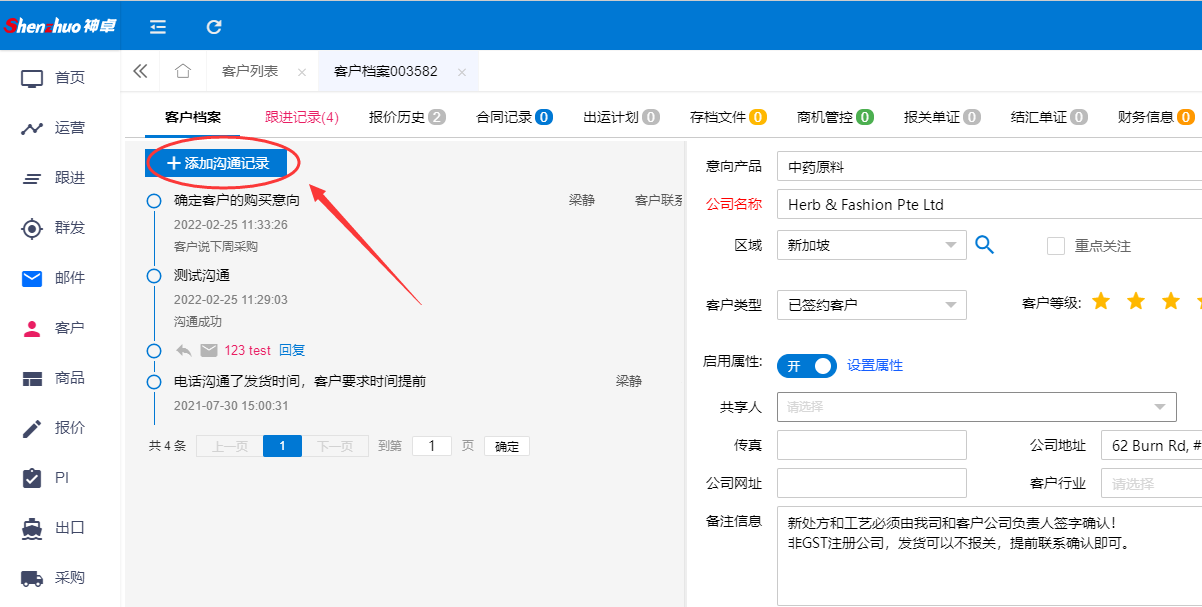This screenshot has height=607, width=1202.
Task: Open 群发 in the sidebar
Action: click(x=60, y=228)
